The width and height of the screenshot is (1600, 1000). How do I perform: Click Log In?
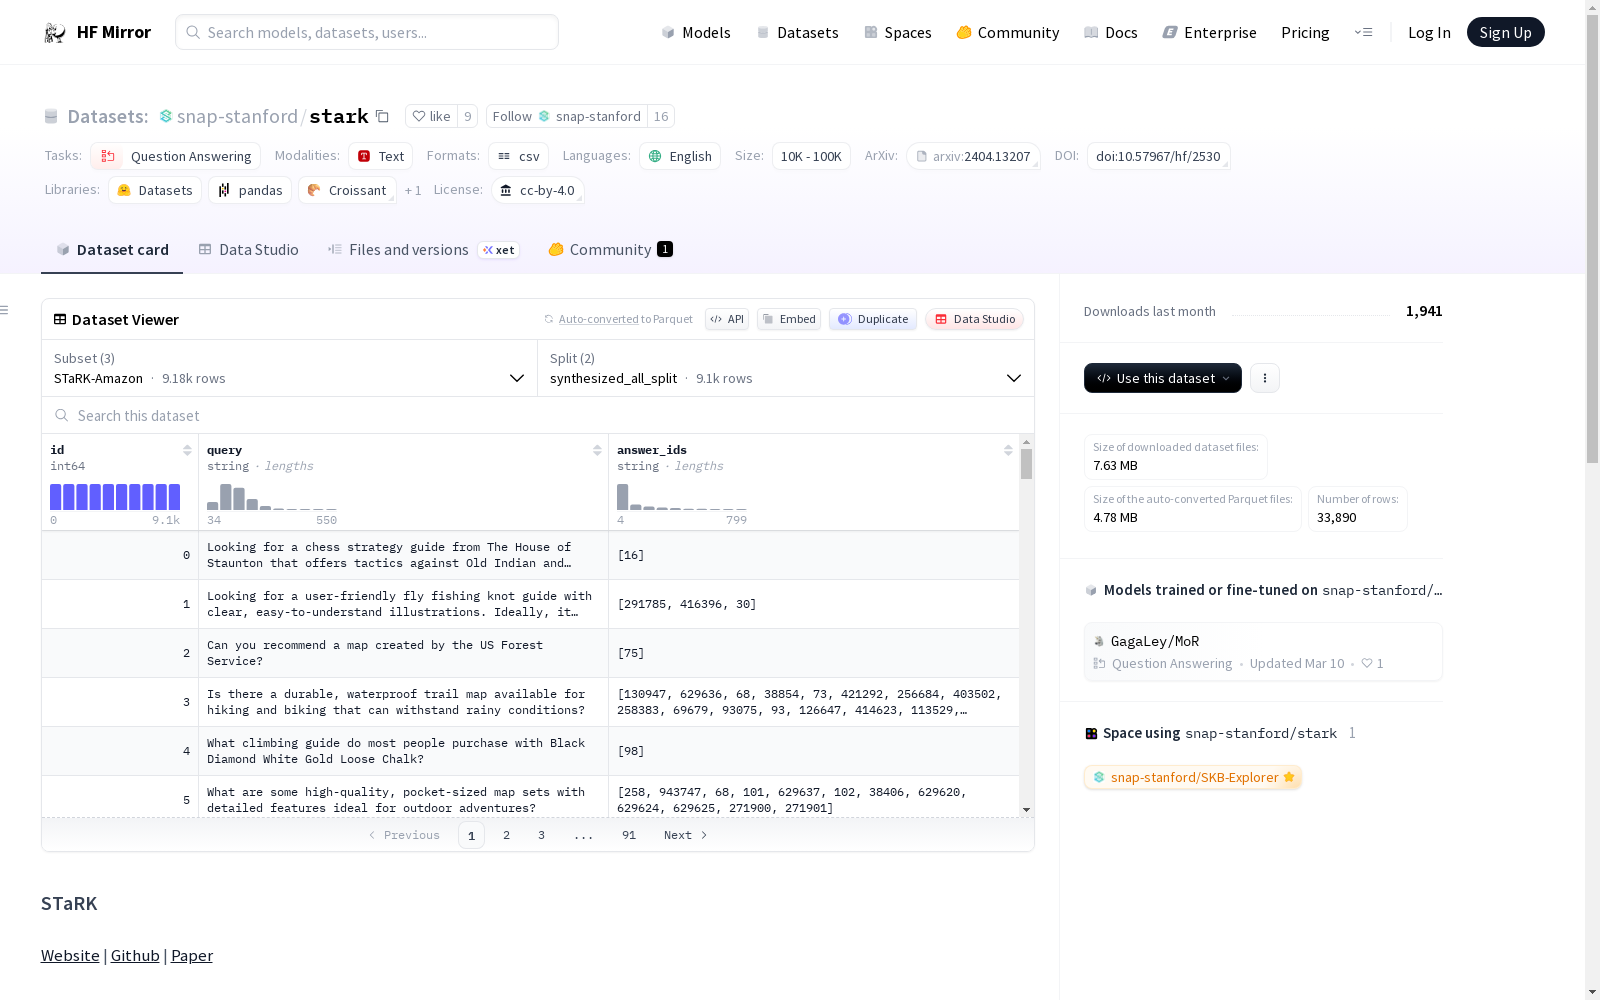(x=1429, y=32)
